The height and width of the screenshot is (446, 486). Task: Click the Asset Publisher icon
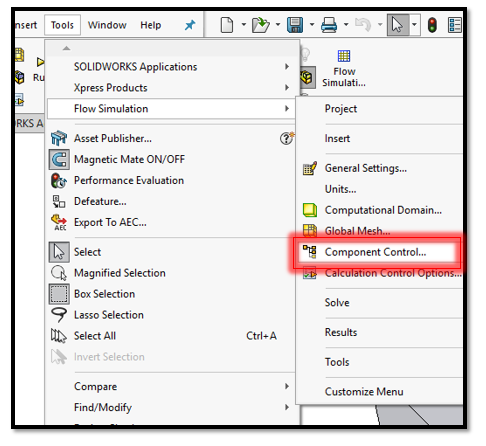[59, 138]
